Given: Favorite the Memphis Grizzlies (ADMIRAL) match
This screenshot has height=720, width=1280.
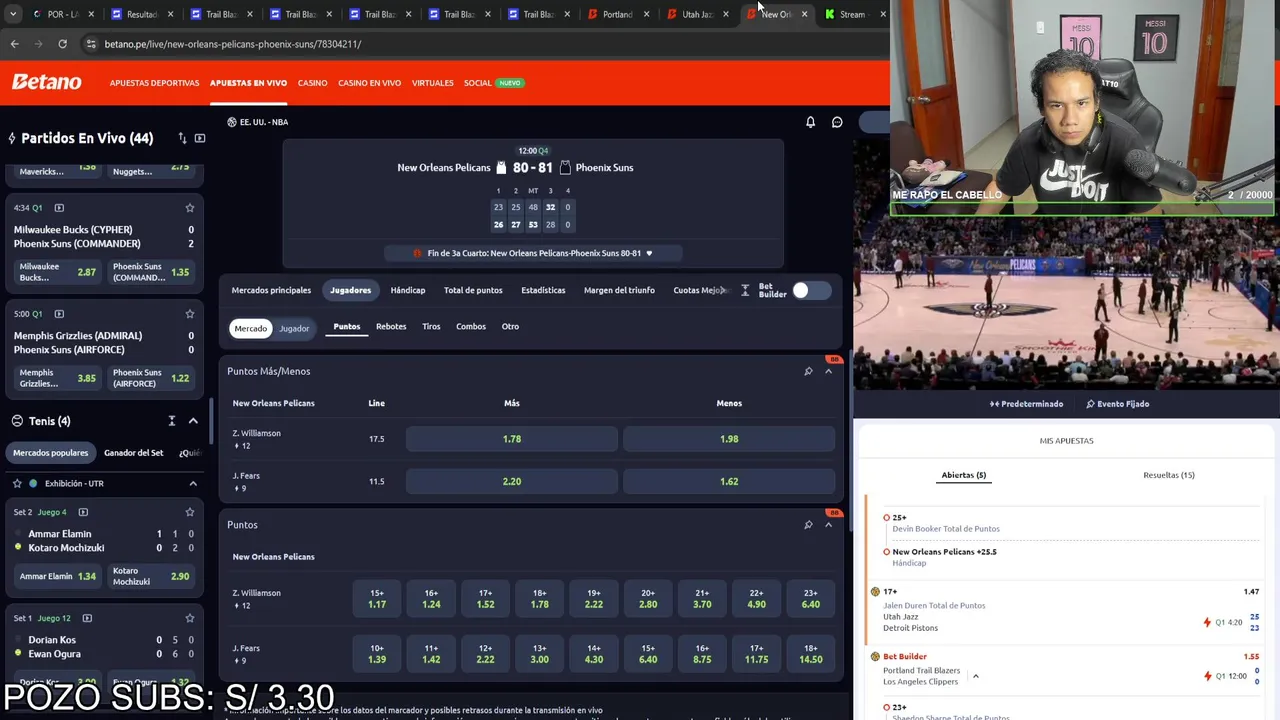Looking at the screenshot, I should tap(190, 314).
